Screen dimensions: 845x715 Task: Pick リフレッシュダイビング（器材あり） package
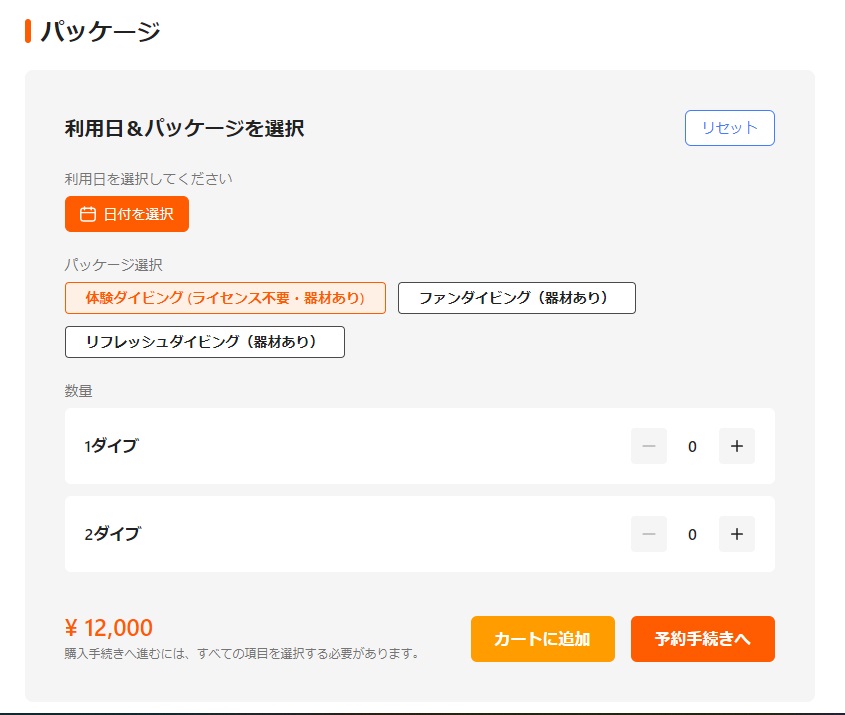tap(204, 342)
